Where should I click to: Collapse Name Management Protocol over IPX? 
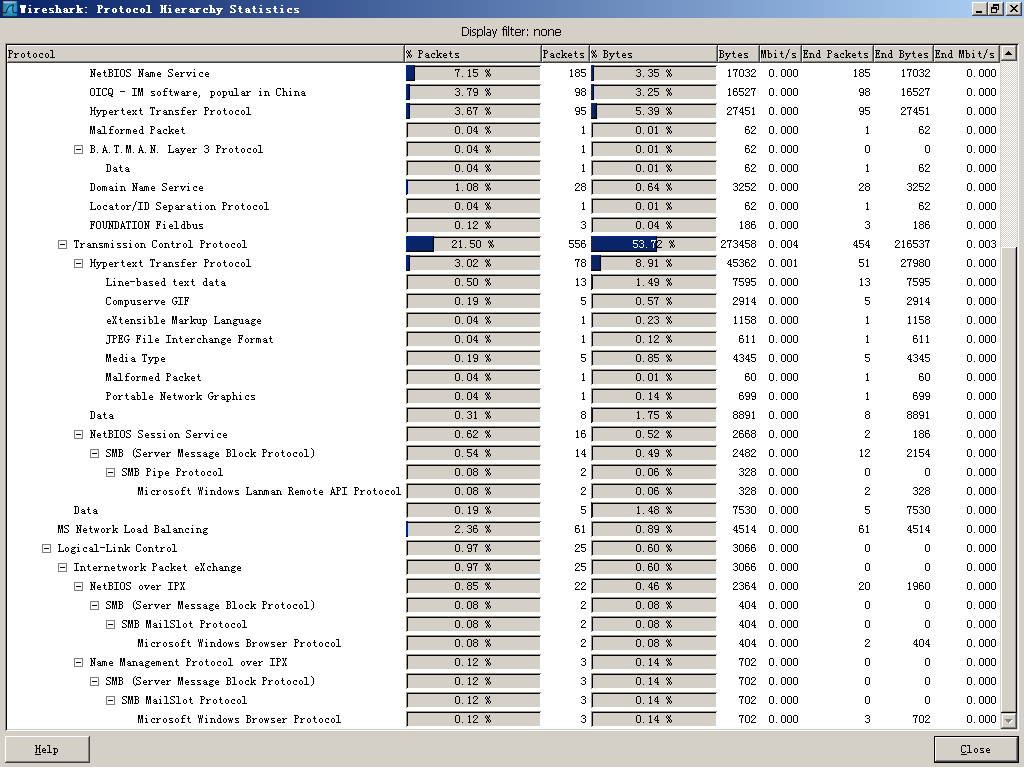[x=78, y=662]
